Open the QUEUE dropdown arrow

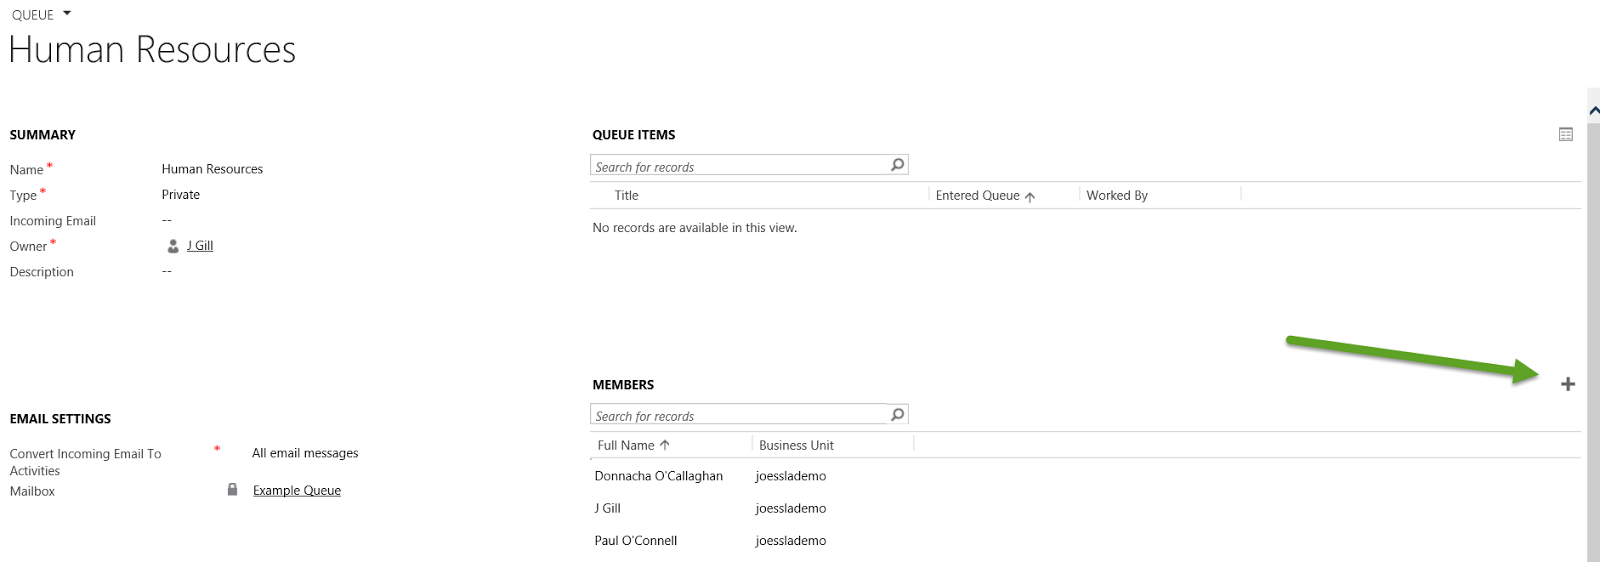pyautogui.click(x=67, y=14)
